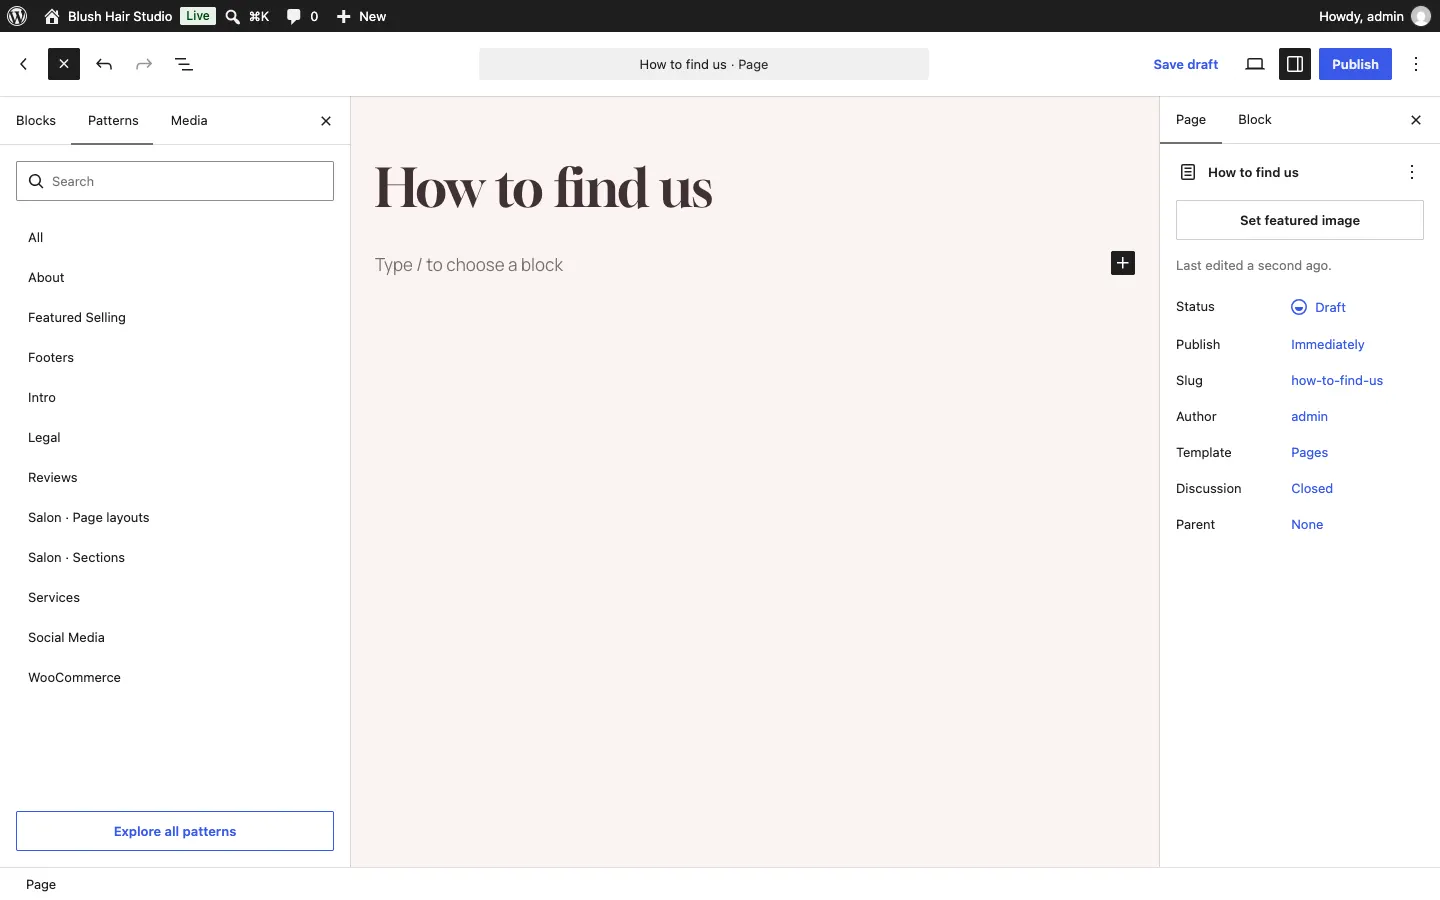The height and width of the screenshot is (900, 1440).
Task: Close the inserter panel
Action: (326, 121)
